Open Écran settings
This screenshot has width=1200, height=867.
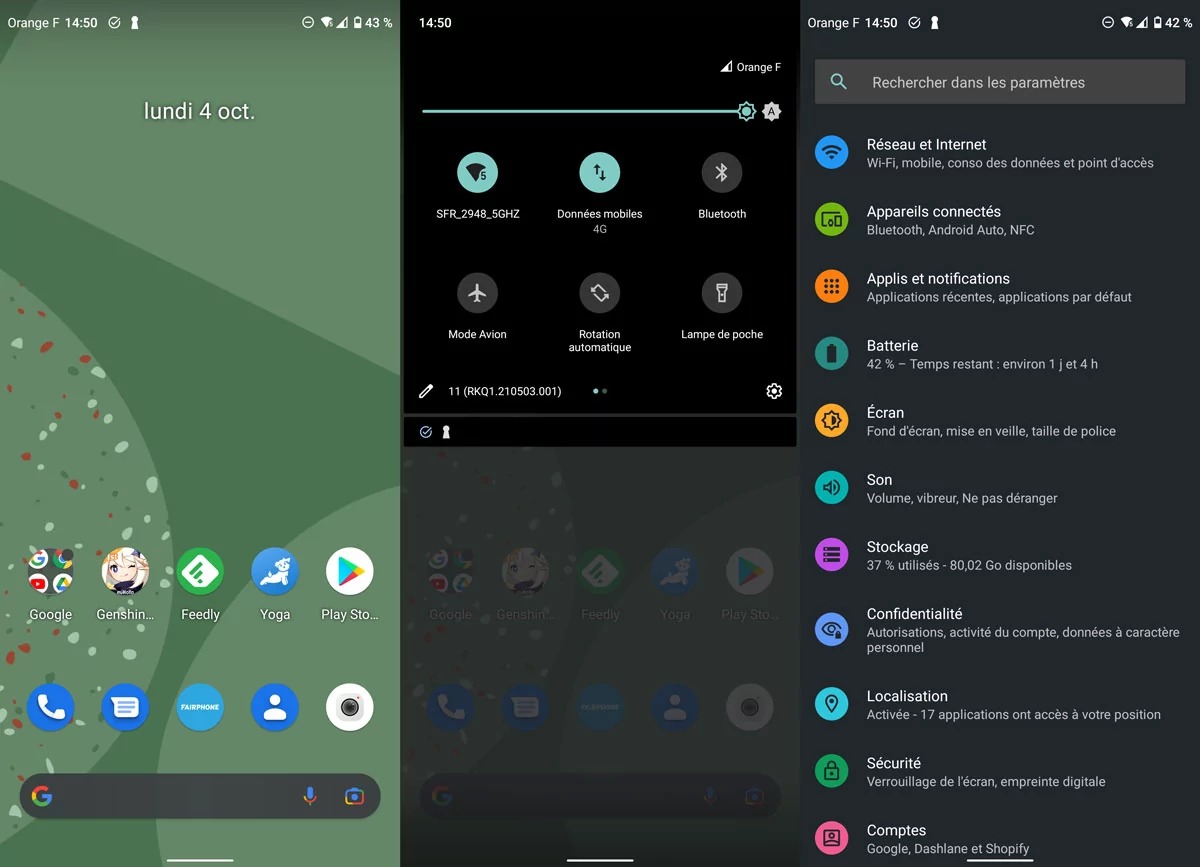[x=1000, y=421]
